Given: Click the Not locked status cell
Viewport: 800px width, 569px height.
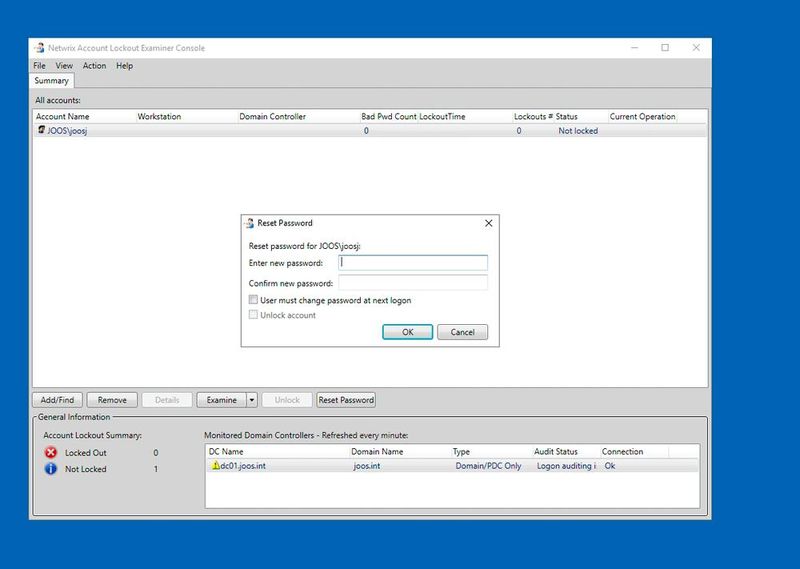Looking at the screenshot, I should (x=578, y=131).
